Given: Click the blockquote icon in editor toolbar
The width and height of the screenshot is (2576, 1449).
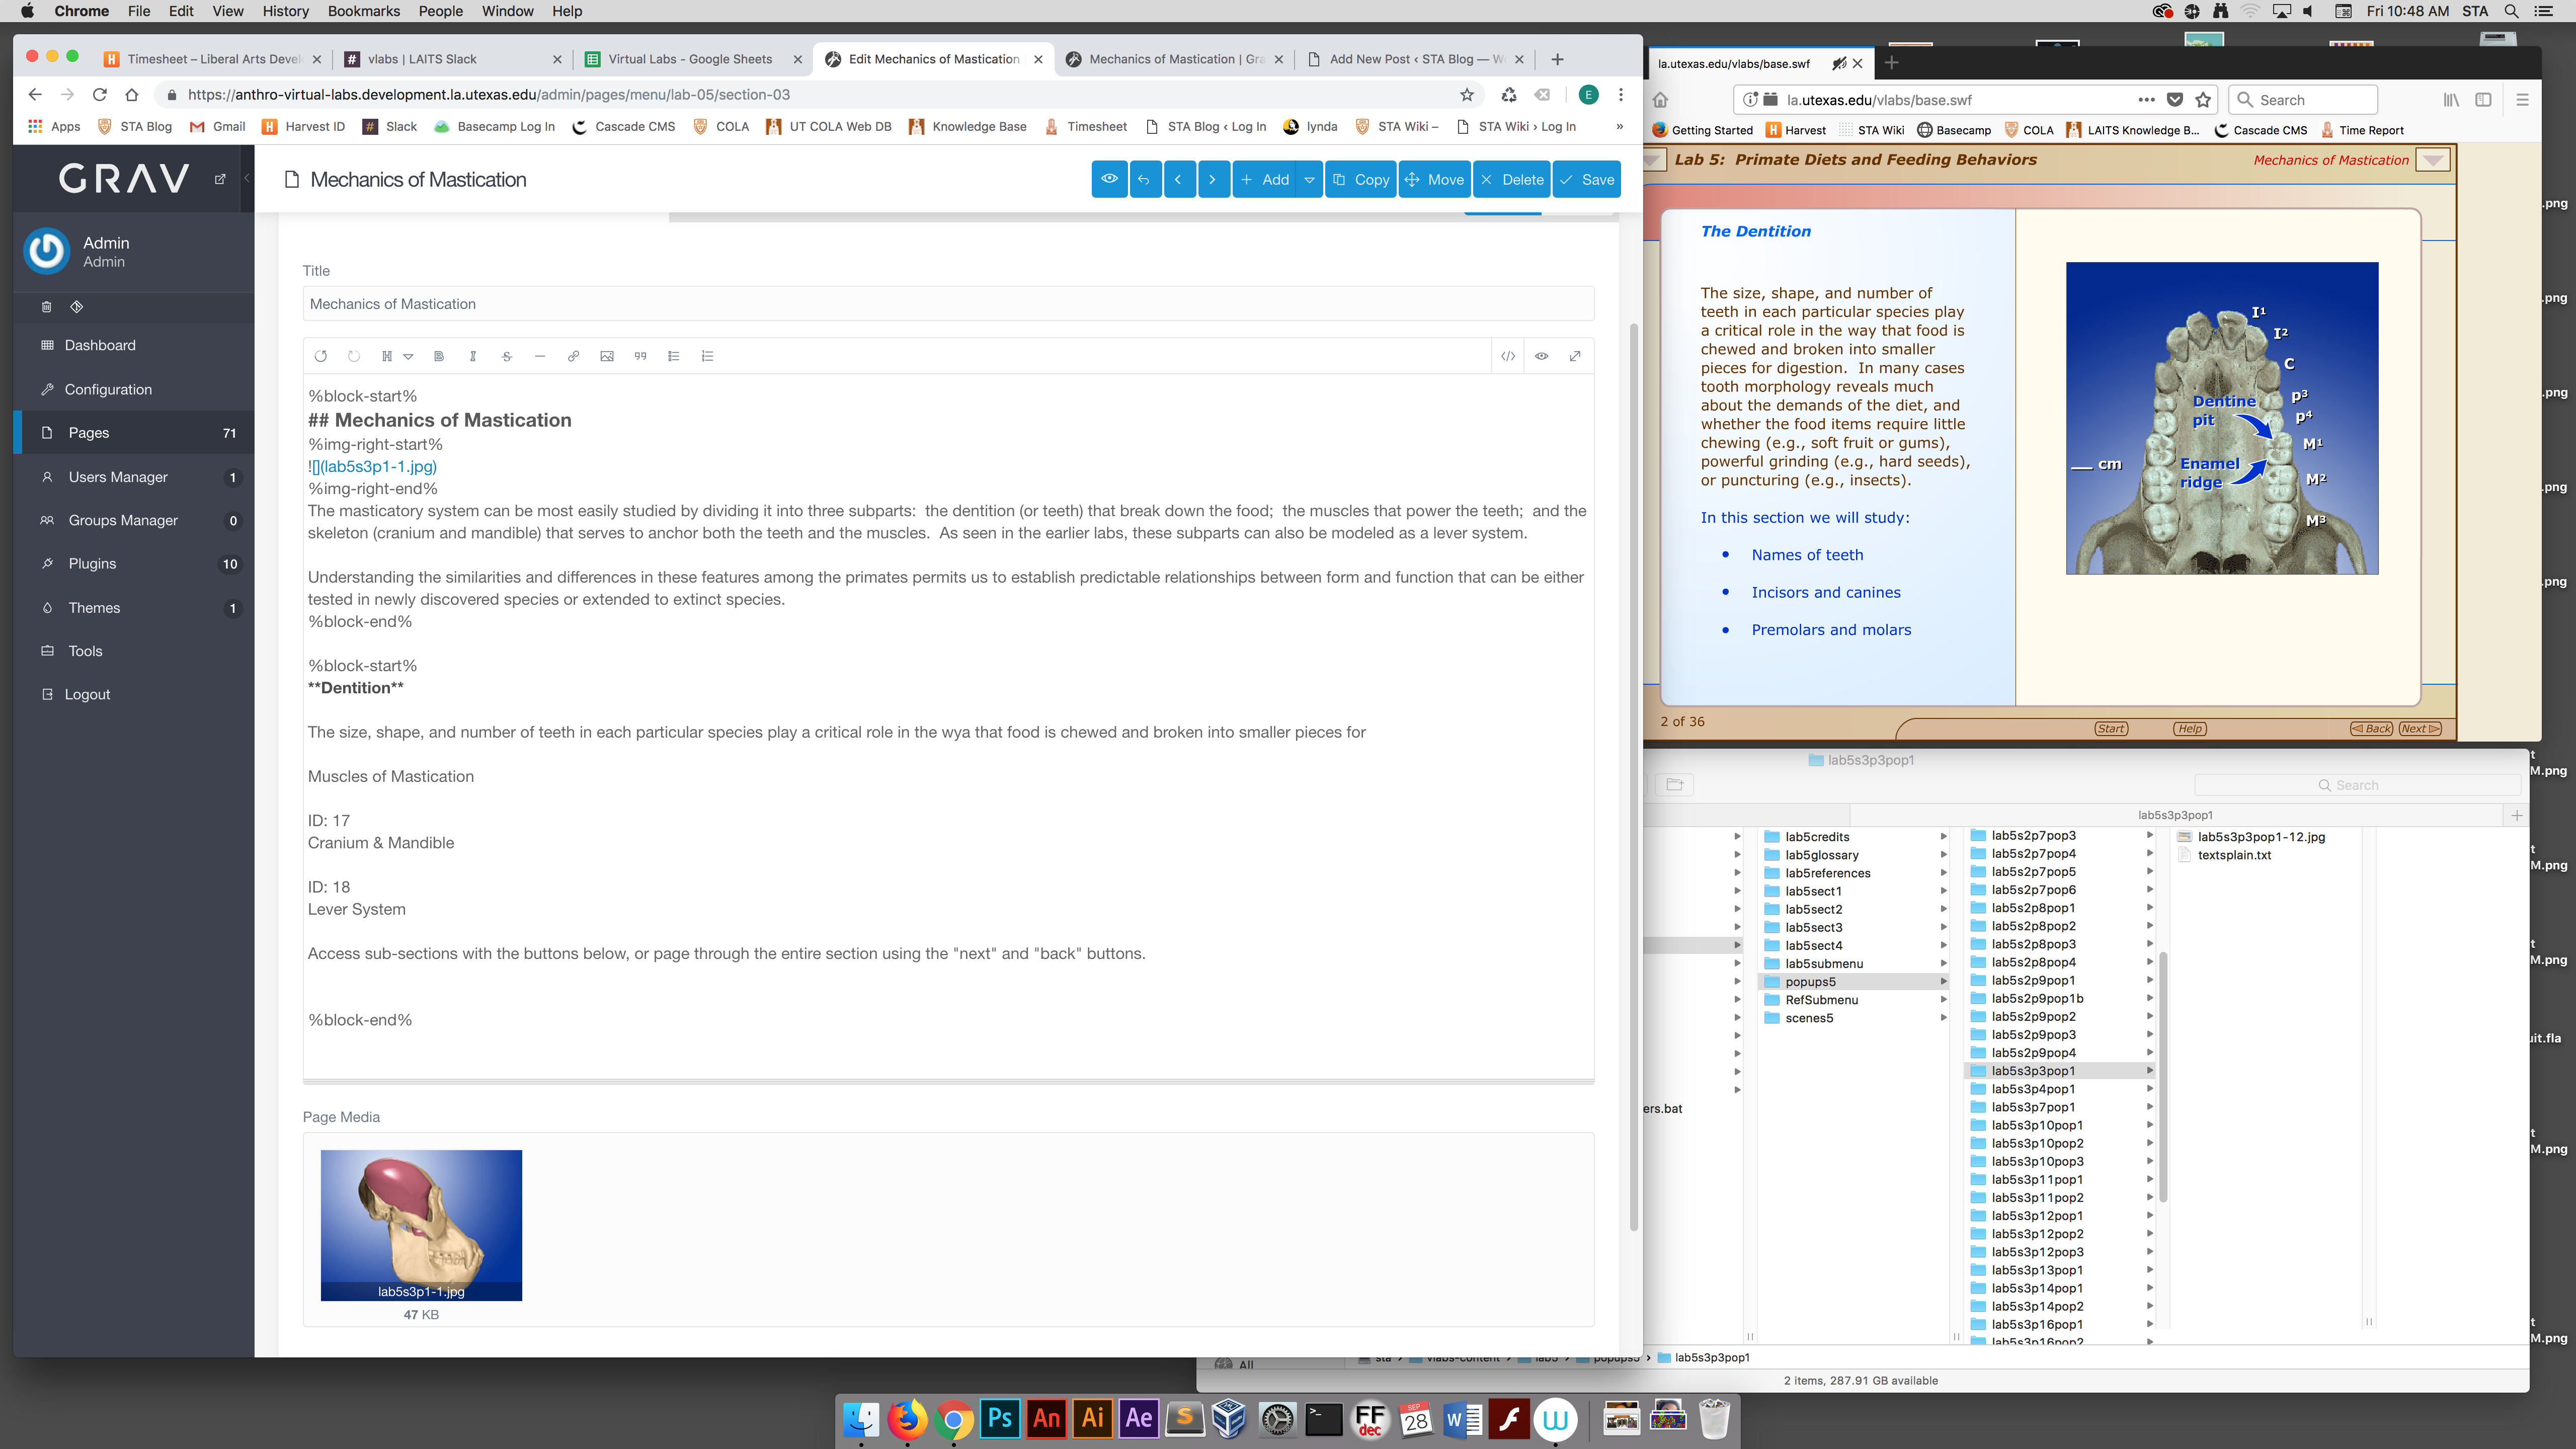Looking at the screenshot, I should tap(640, 356).
